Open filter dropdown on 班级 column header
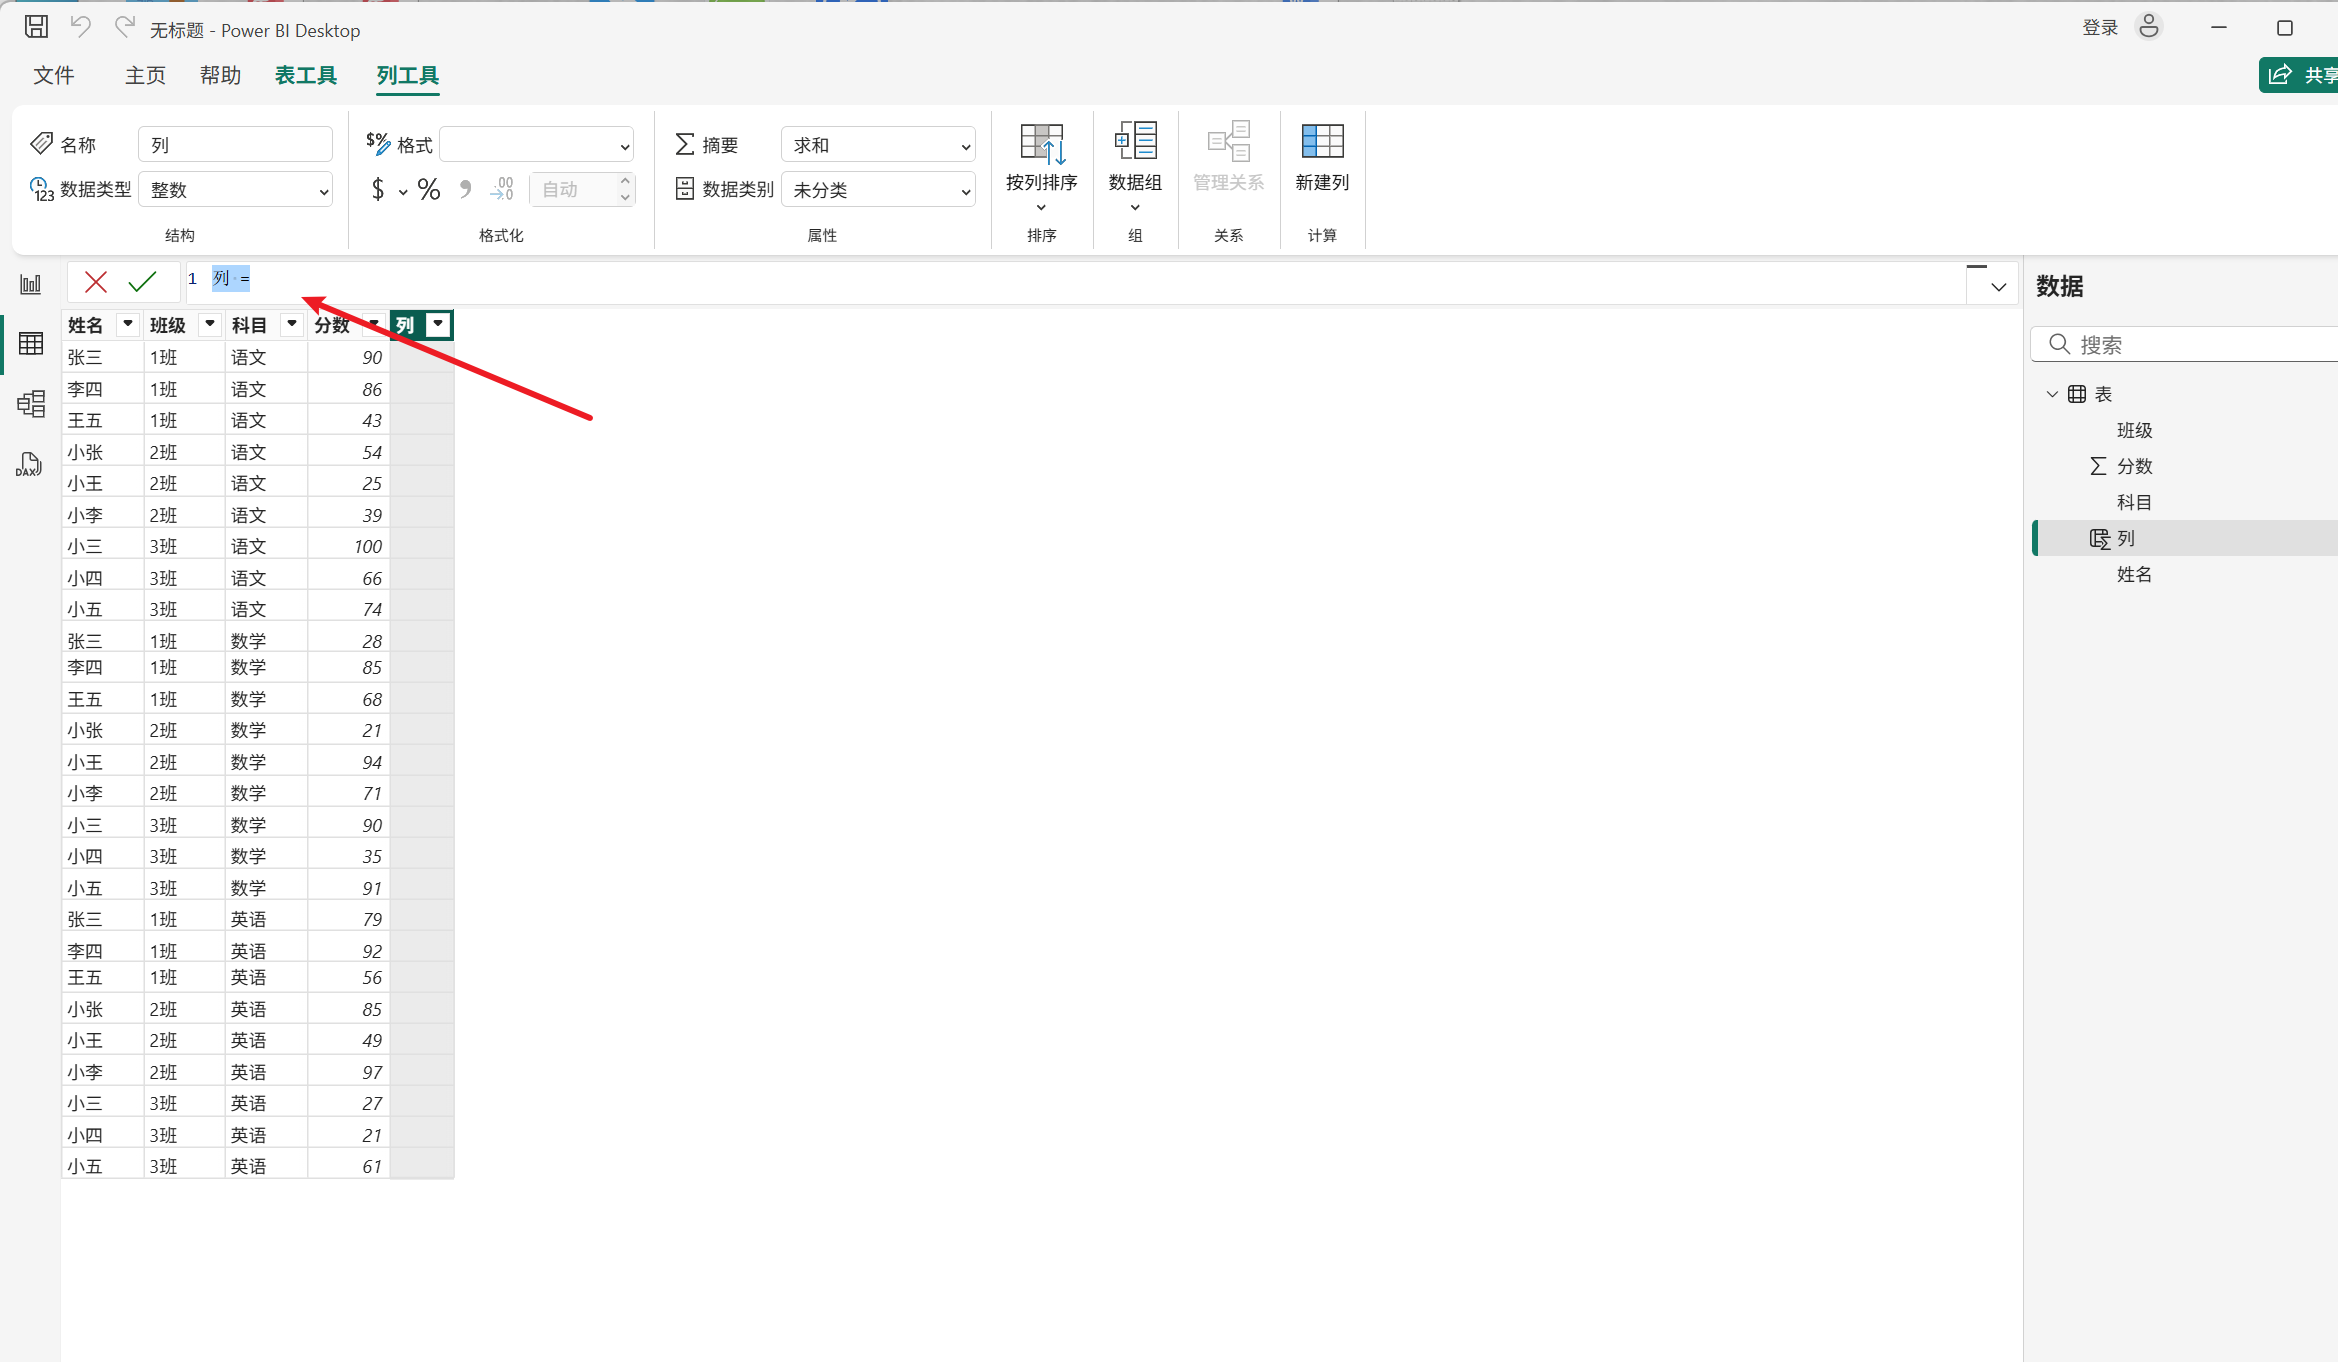This screenshot has height=1362, width=2338. tap(209, 324)
